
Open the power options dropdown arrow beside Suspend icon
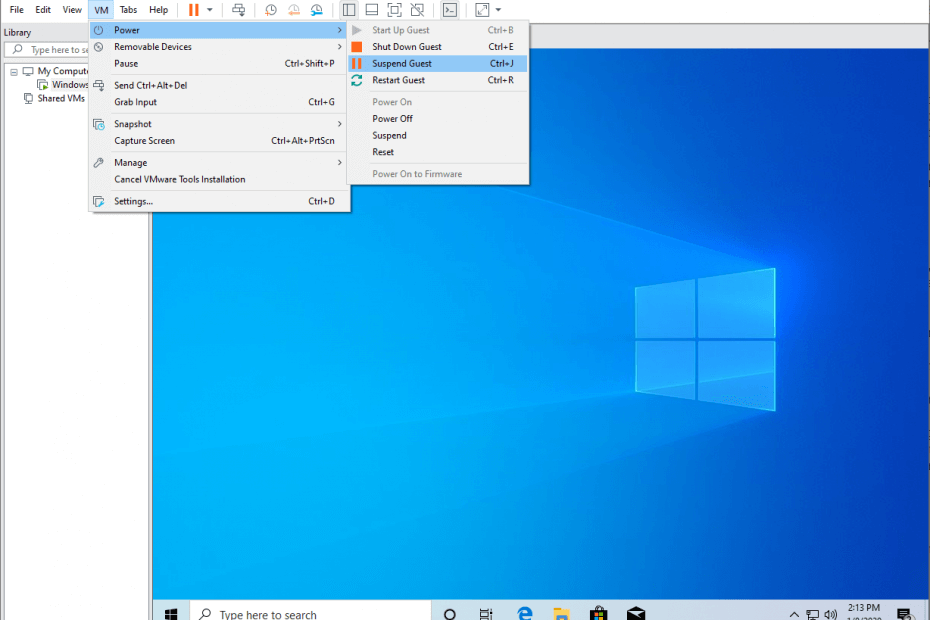point(209,10)
